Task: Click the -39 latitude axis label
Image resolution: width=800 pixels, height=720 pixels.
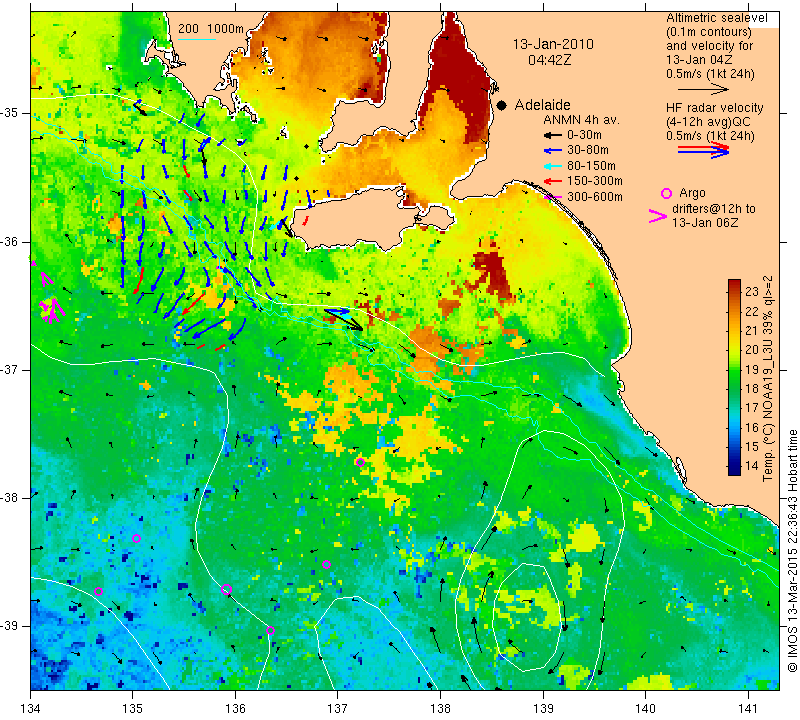Action: pyautogui.click(x=10, y=626)
